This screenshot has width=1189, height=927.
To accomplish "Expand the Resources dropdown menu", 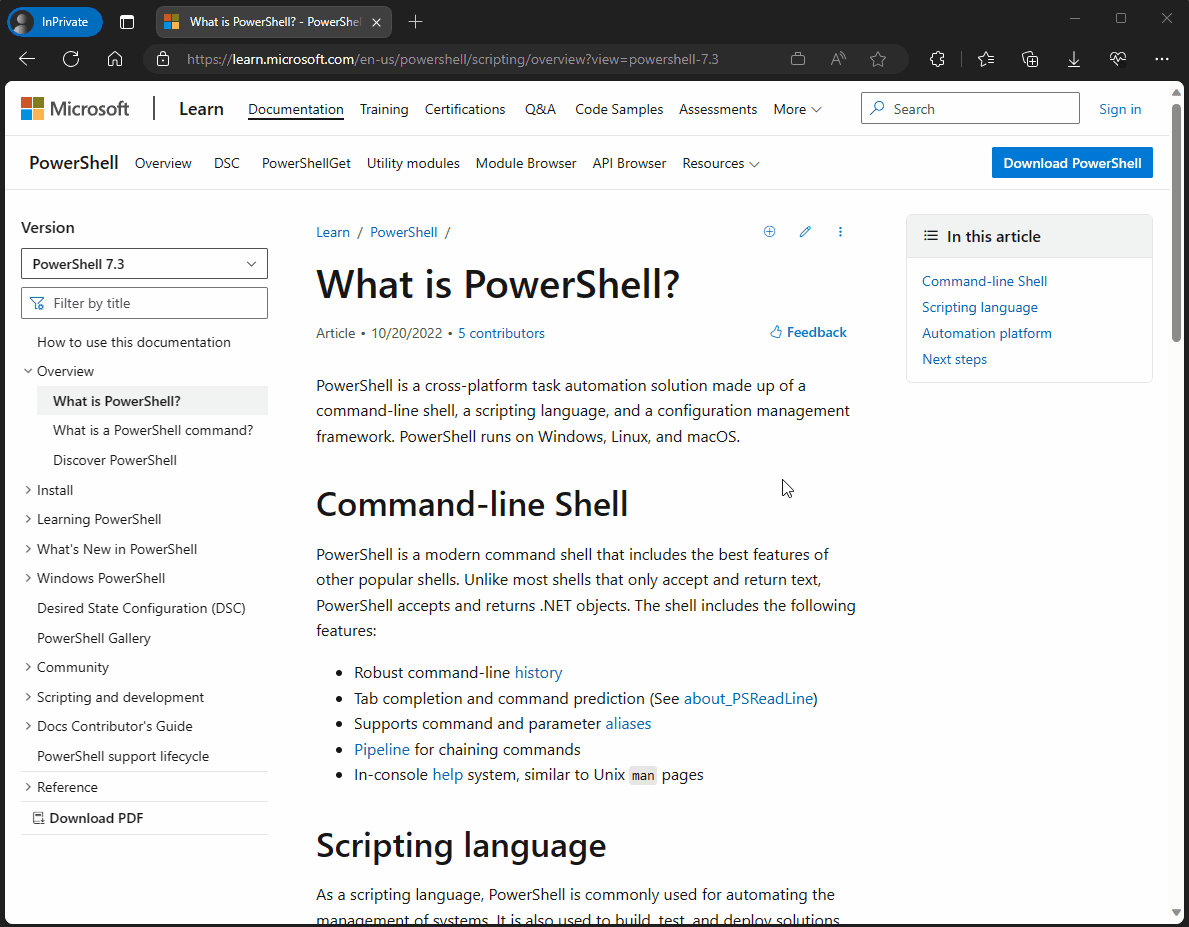I will pyautogui.click(x=720, y=163).
